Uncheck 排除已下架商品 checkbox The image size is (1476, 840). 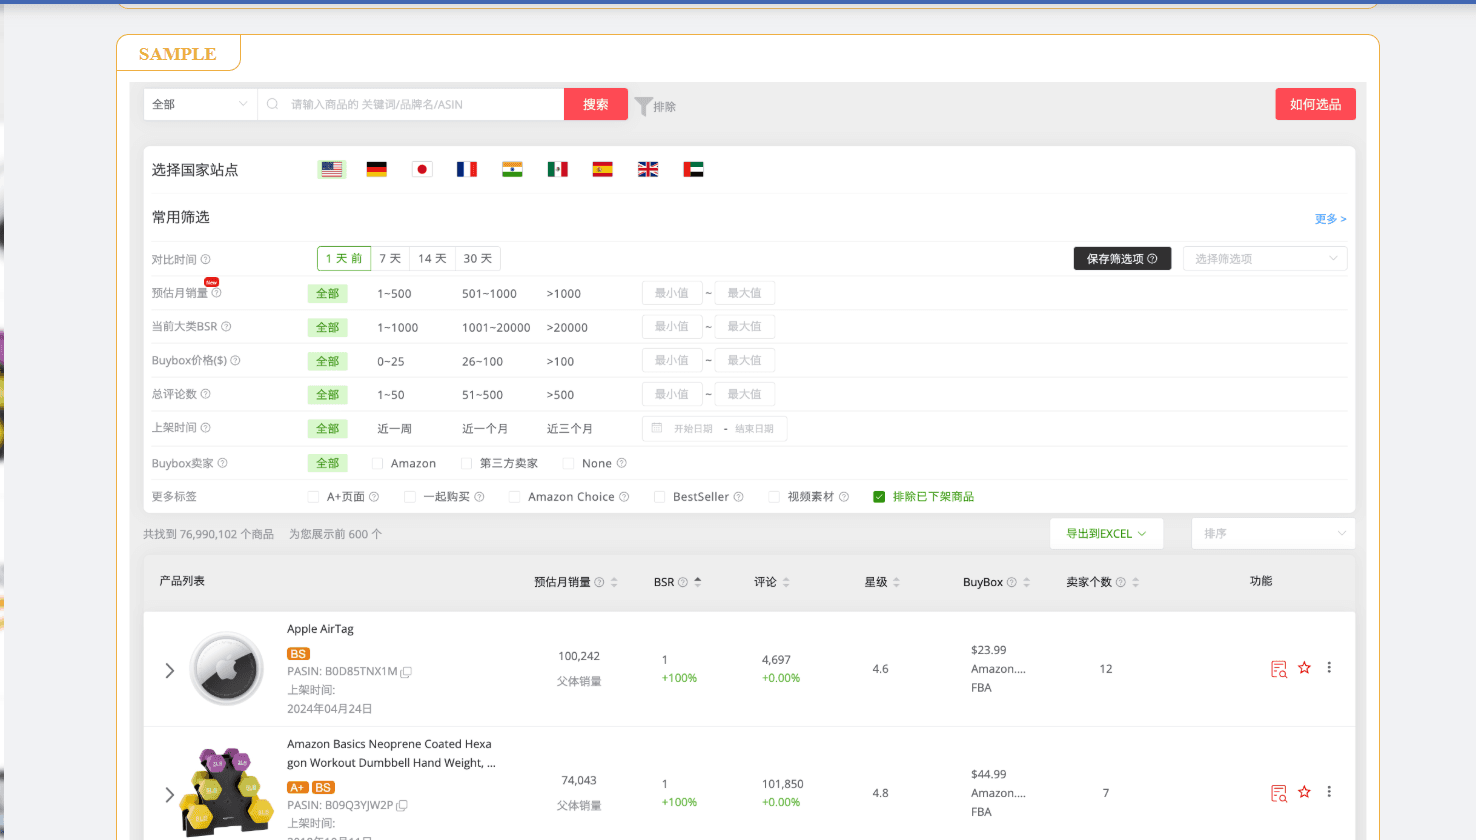click(x=879, y=497)
